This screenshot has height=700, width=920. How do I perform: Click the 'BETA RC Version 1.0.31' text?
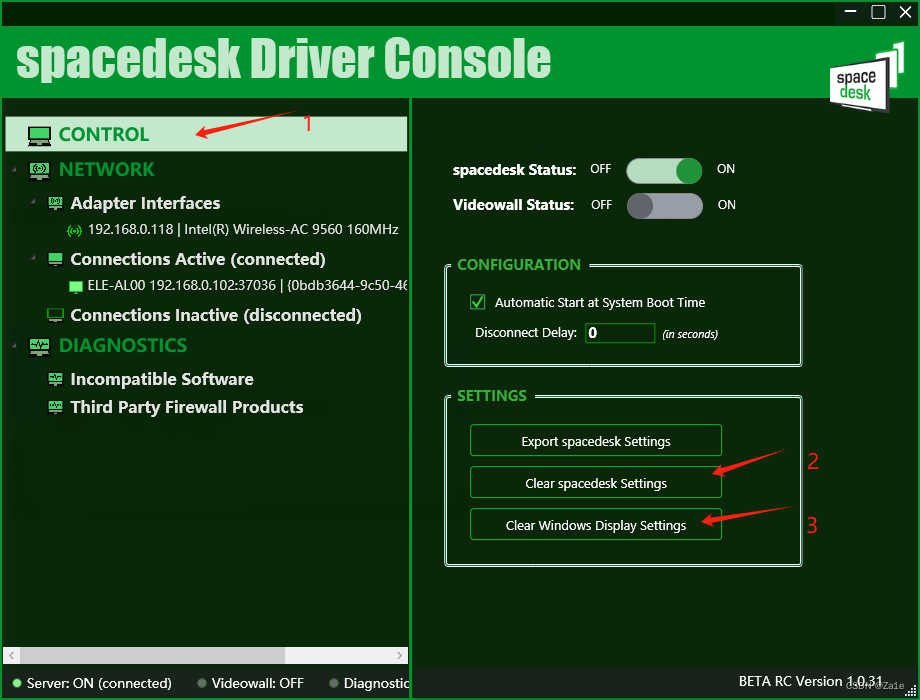(x=810, y=681)
